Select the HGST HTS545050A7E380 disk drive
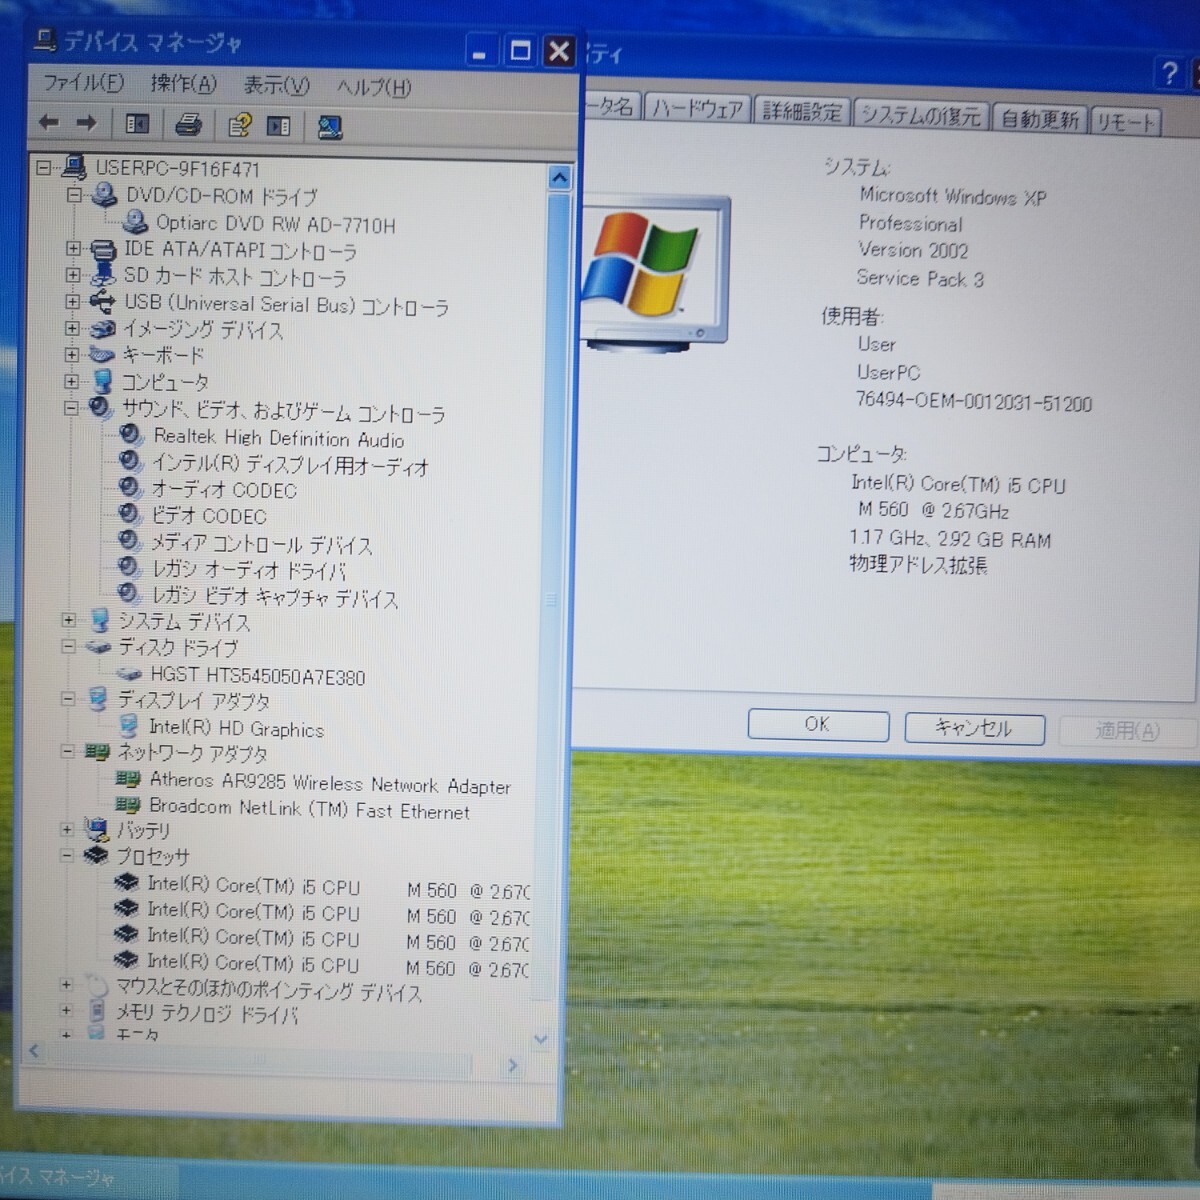 (257, 677)
